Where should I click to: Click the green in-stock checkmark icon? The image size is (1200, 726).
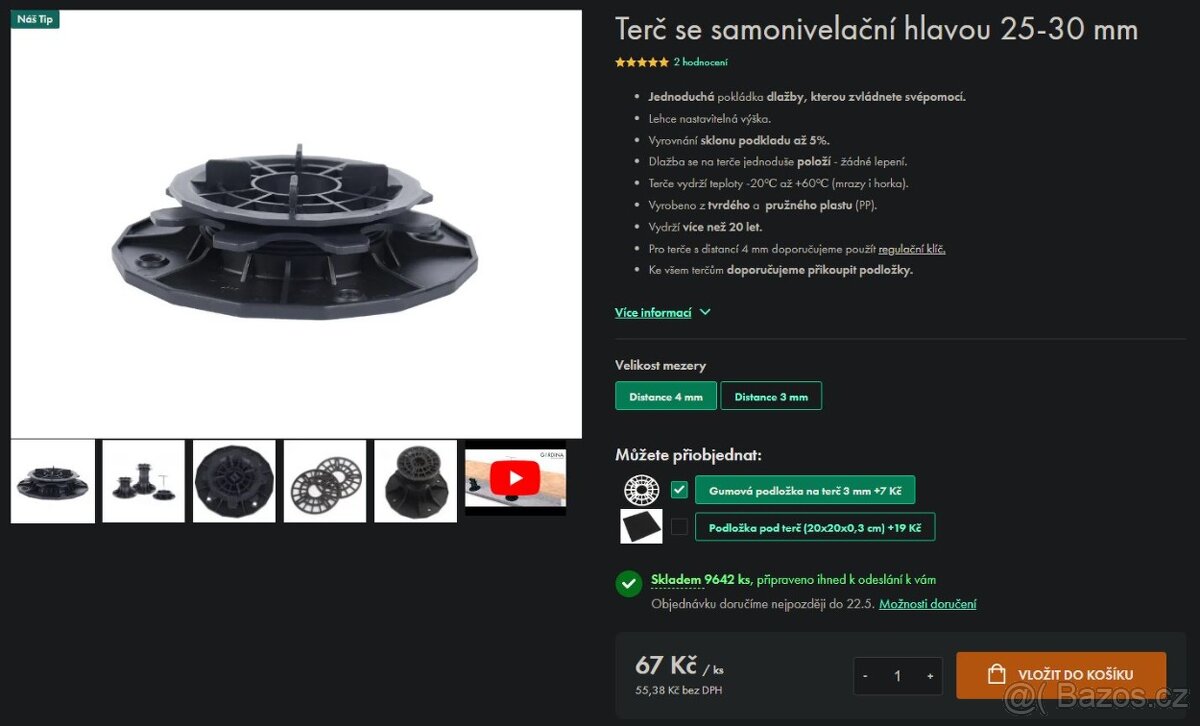pos(629,584)
